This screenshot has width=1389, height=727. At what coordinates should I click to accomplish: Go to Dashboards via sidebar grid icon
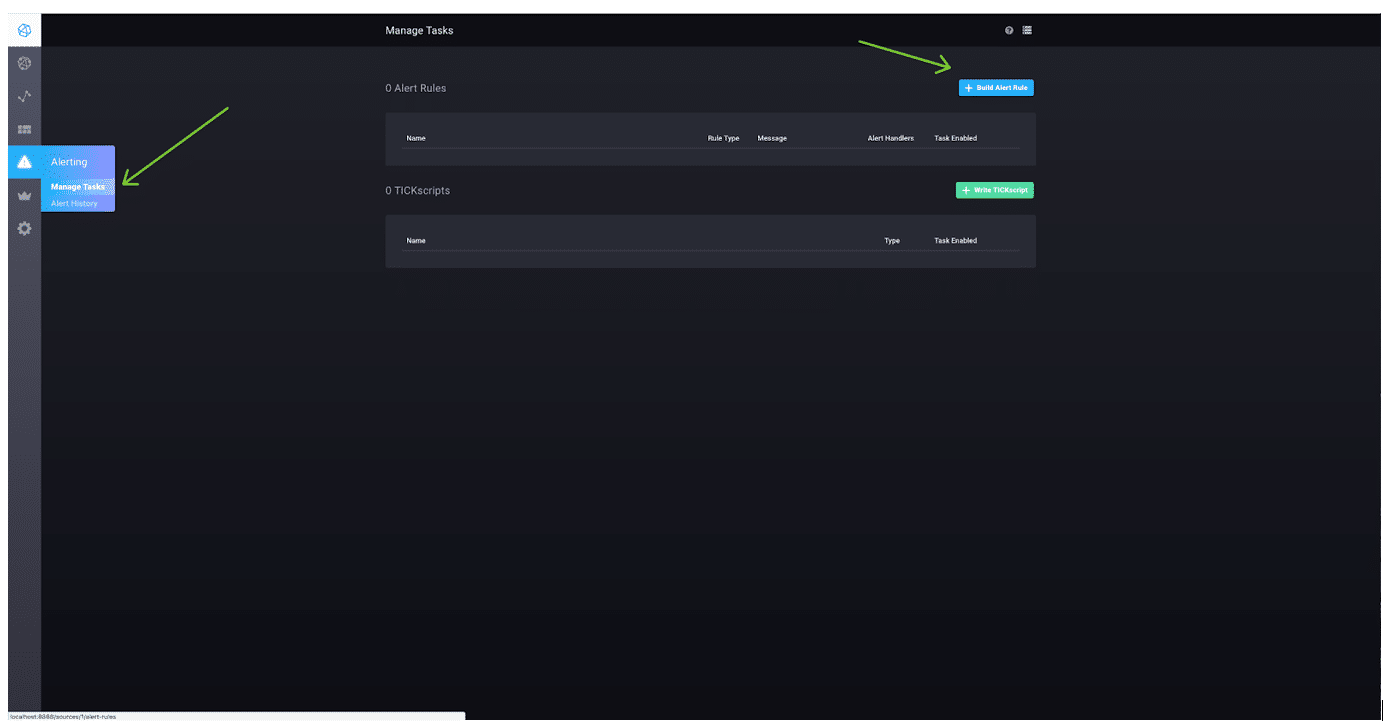point(24,129)
